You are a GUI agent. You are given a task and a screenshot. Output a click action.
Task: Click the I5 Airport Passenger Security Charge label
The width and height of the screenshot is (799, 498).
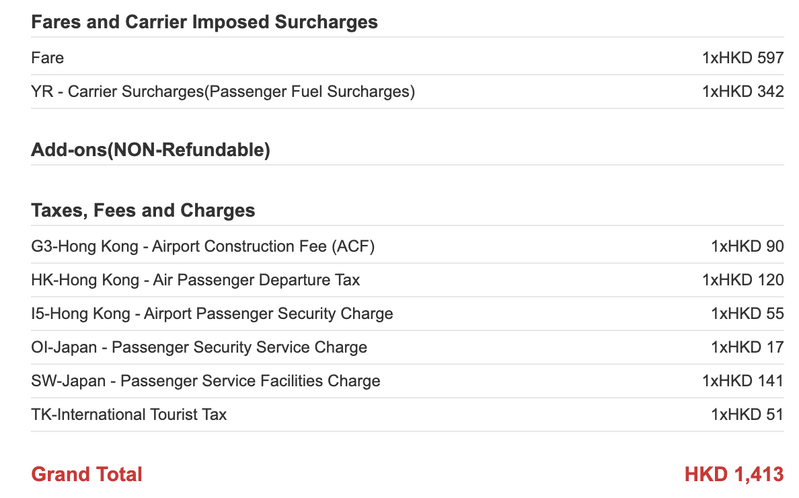(x=212, y=314)
